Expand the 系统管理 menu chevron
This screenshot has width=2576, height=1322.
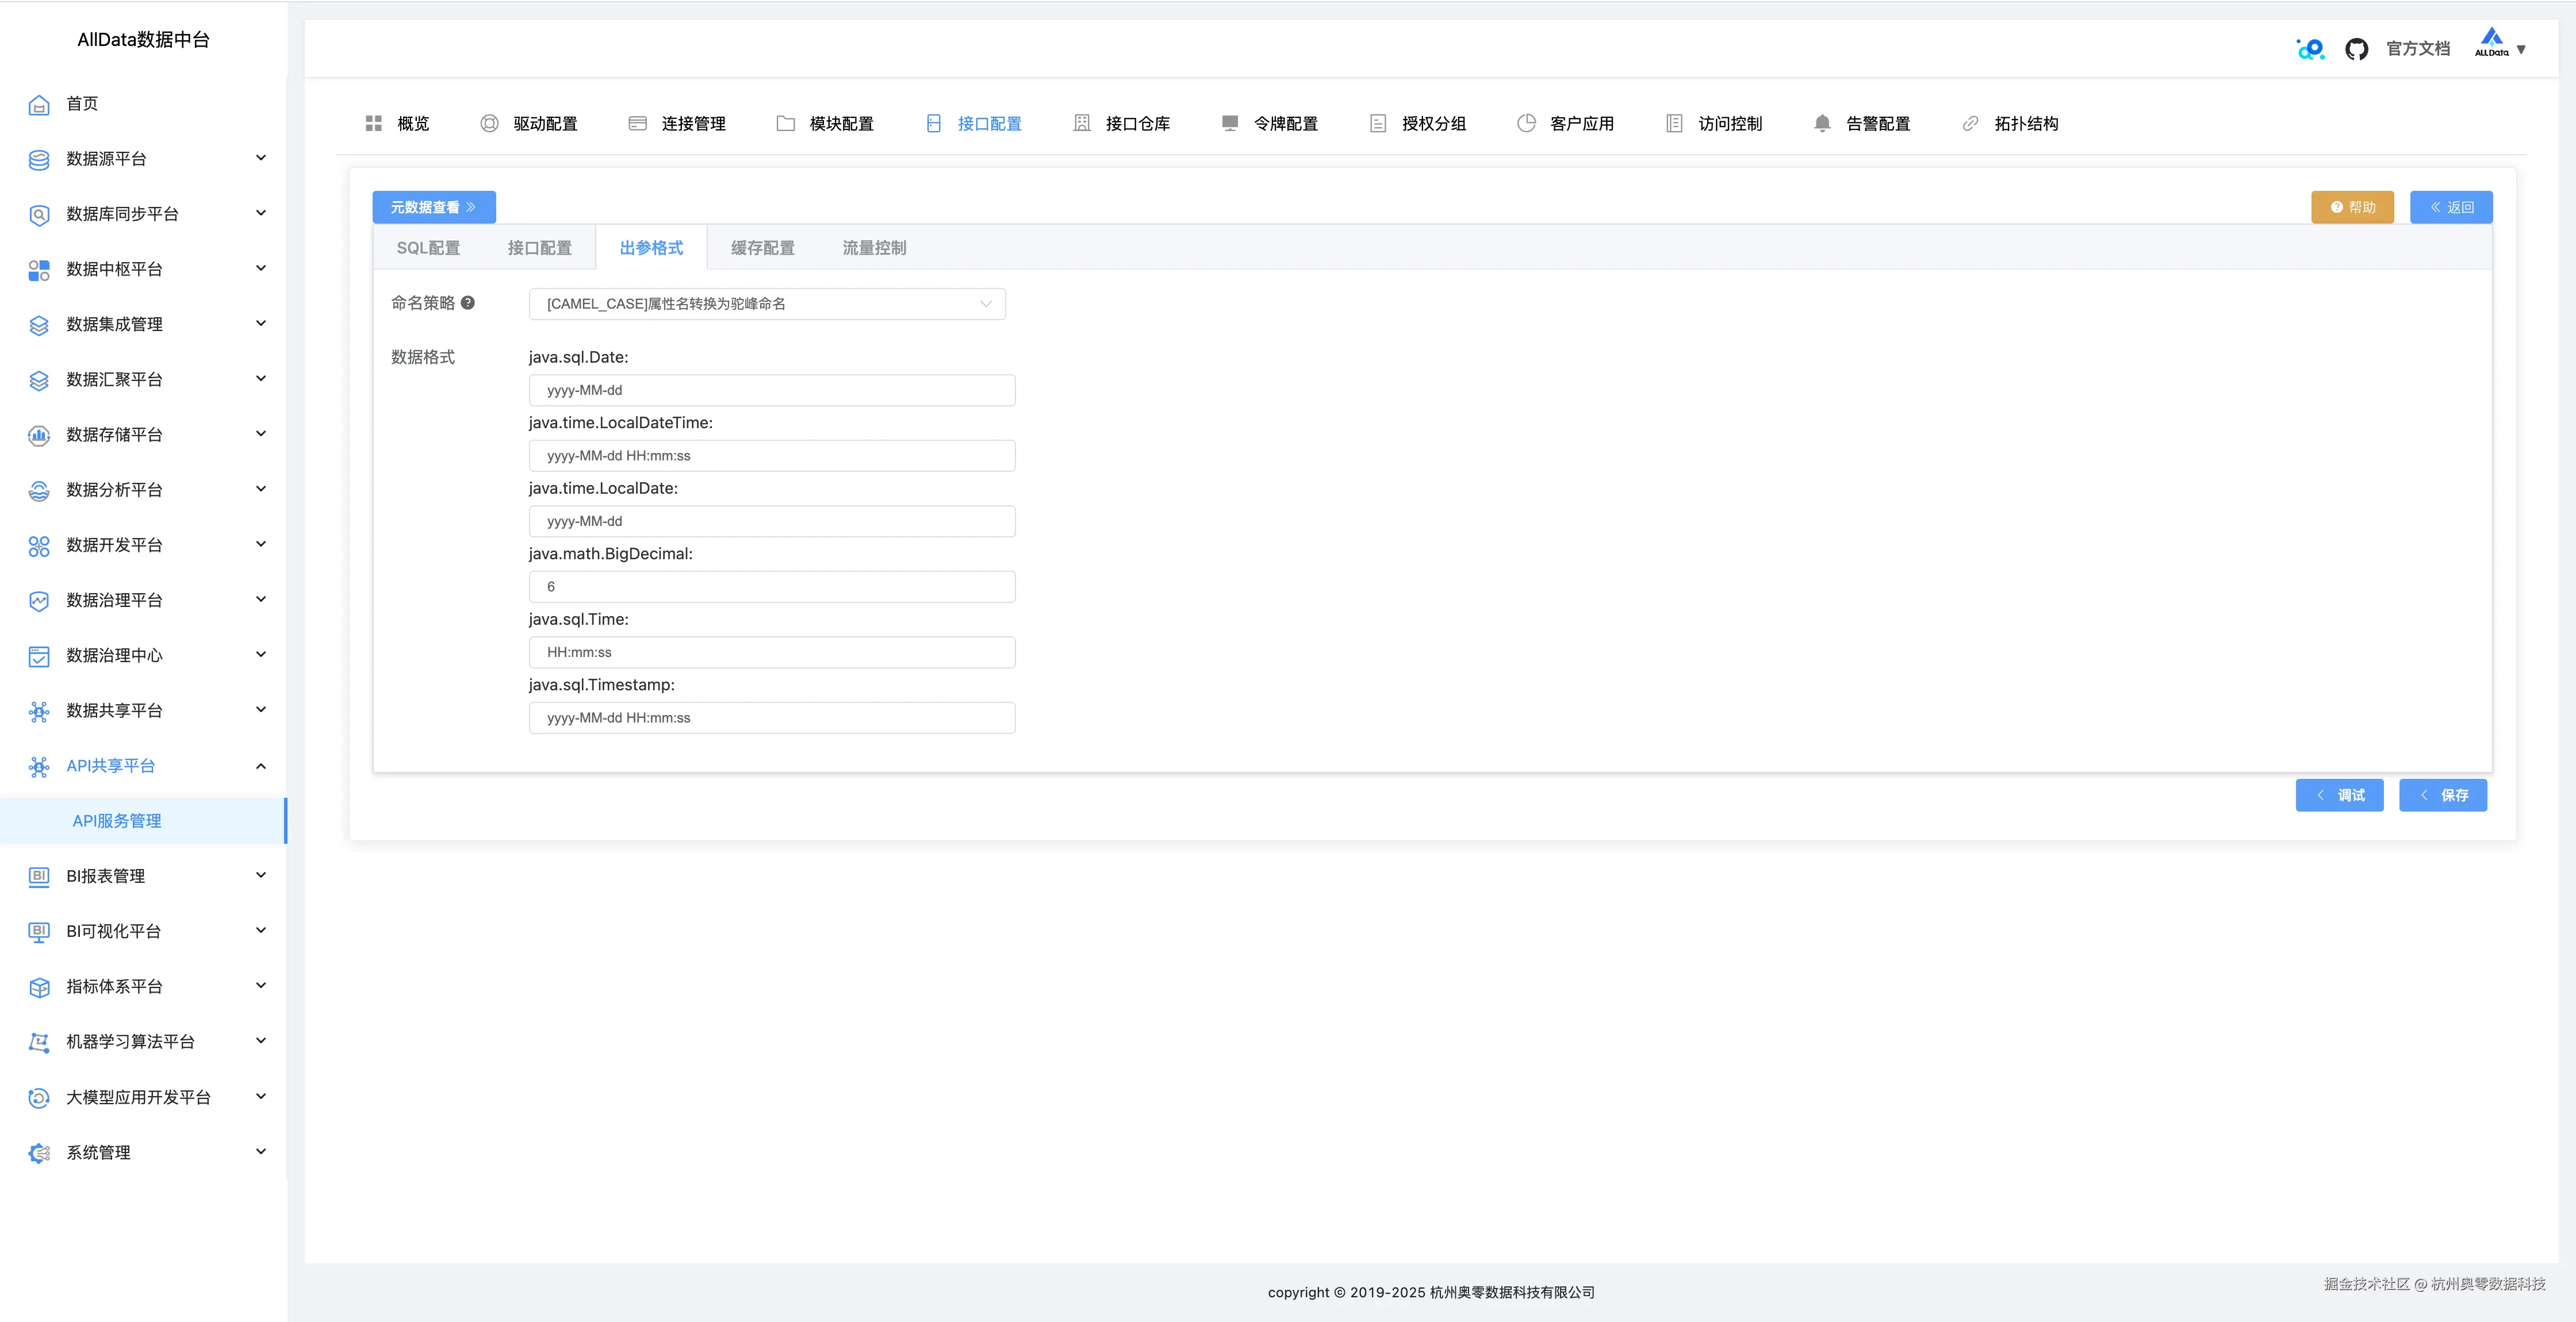pos(261,1152)
